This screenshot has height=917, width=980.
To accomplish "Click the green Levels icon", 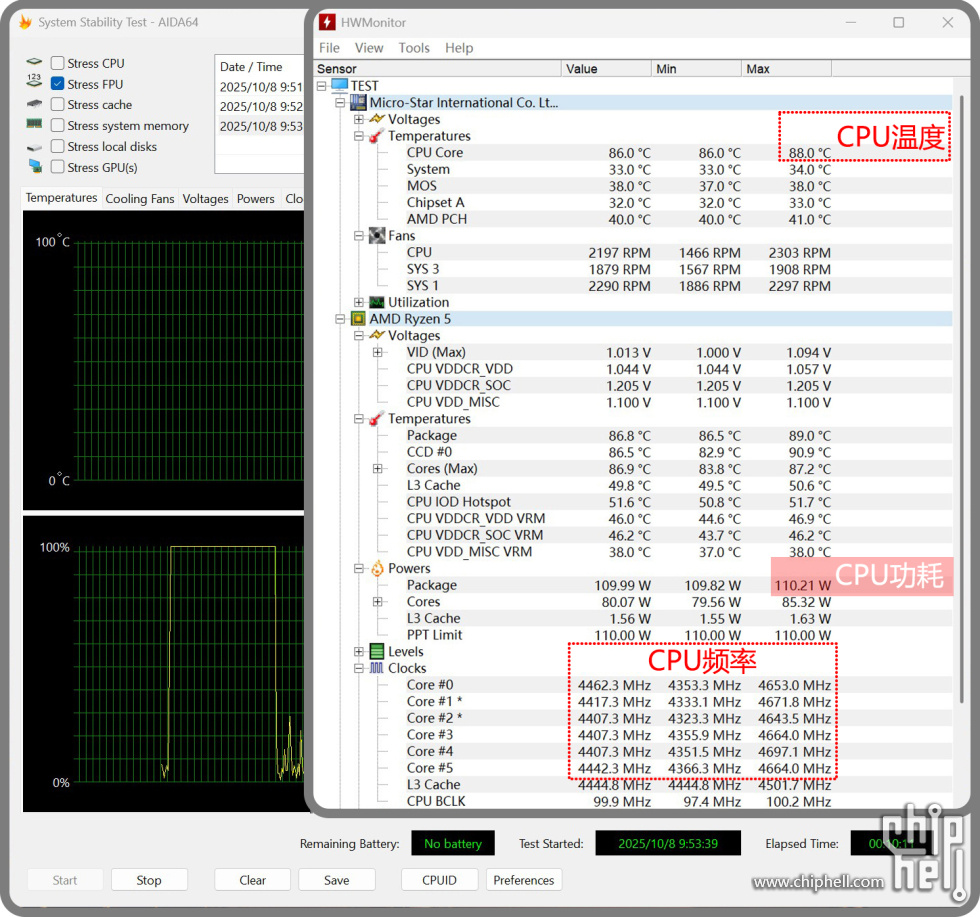I will coord(376,652).
